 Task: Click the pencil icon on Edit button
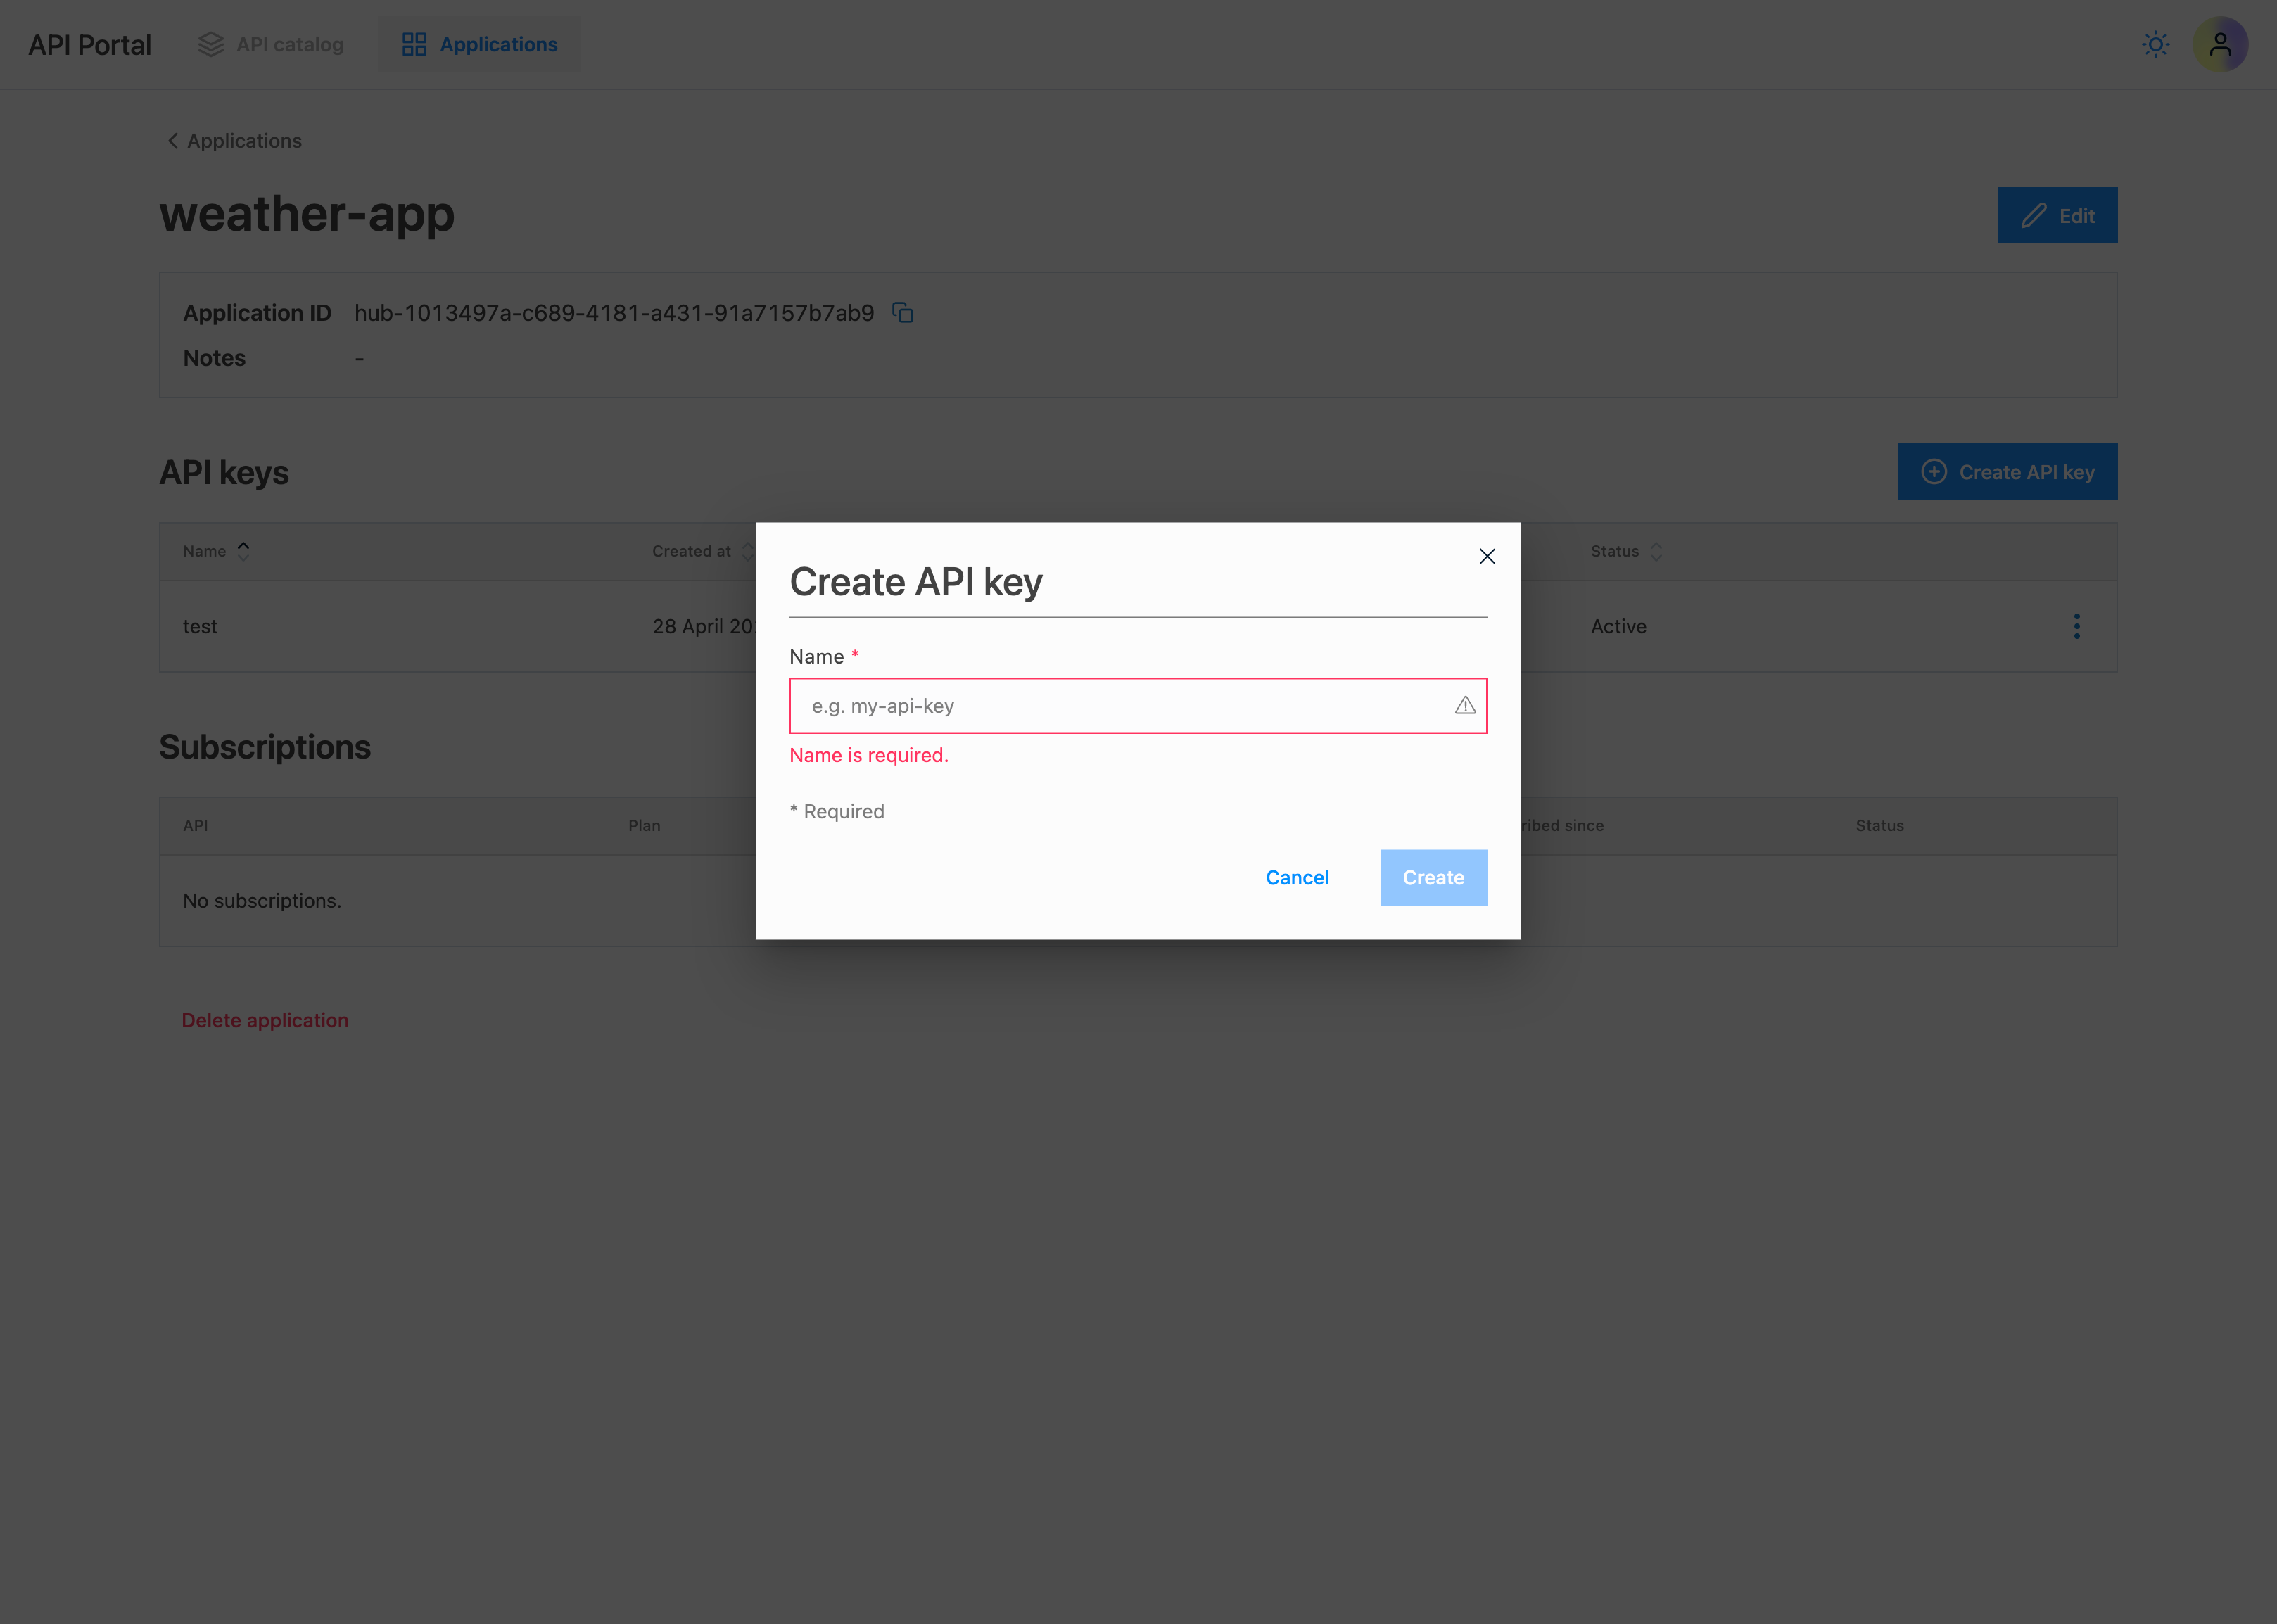tap(2033, 216)
